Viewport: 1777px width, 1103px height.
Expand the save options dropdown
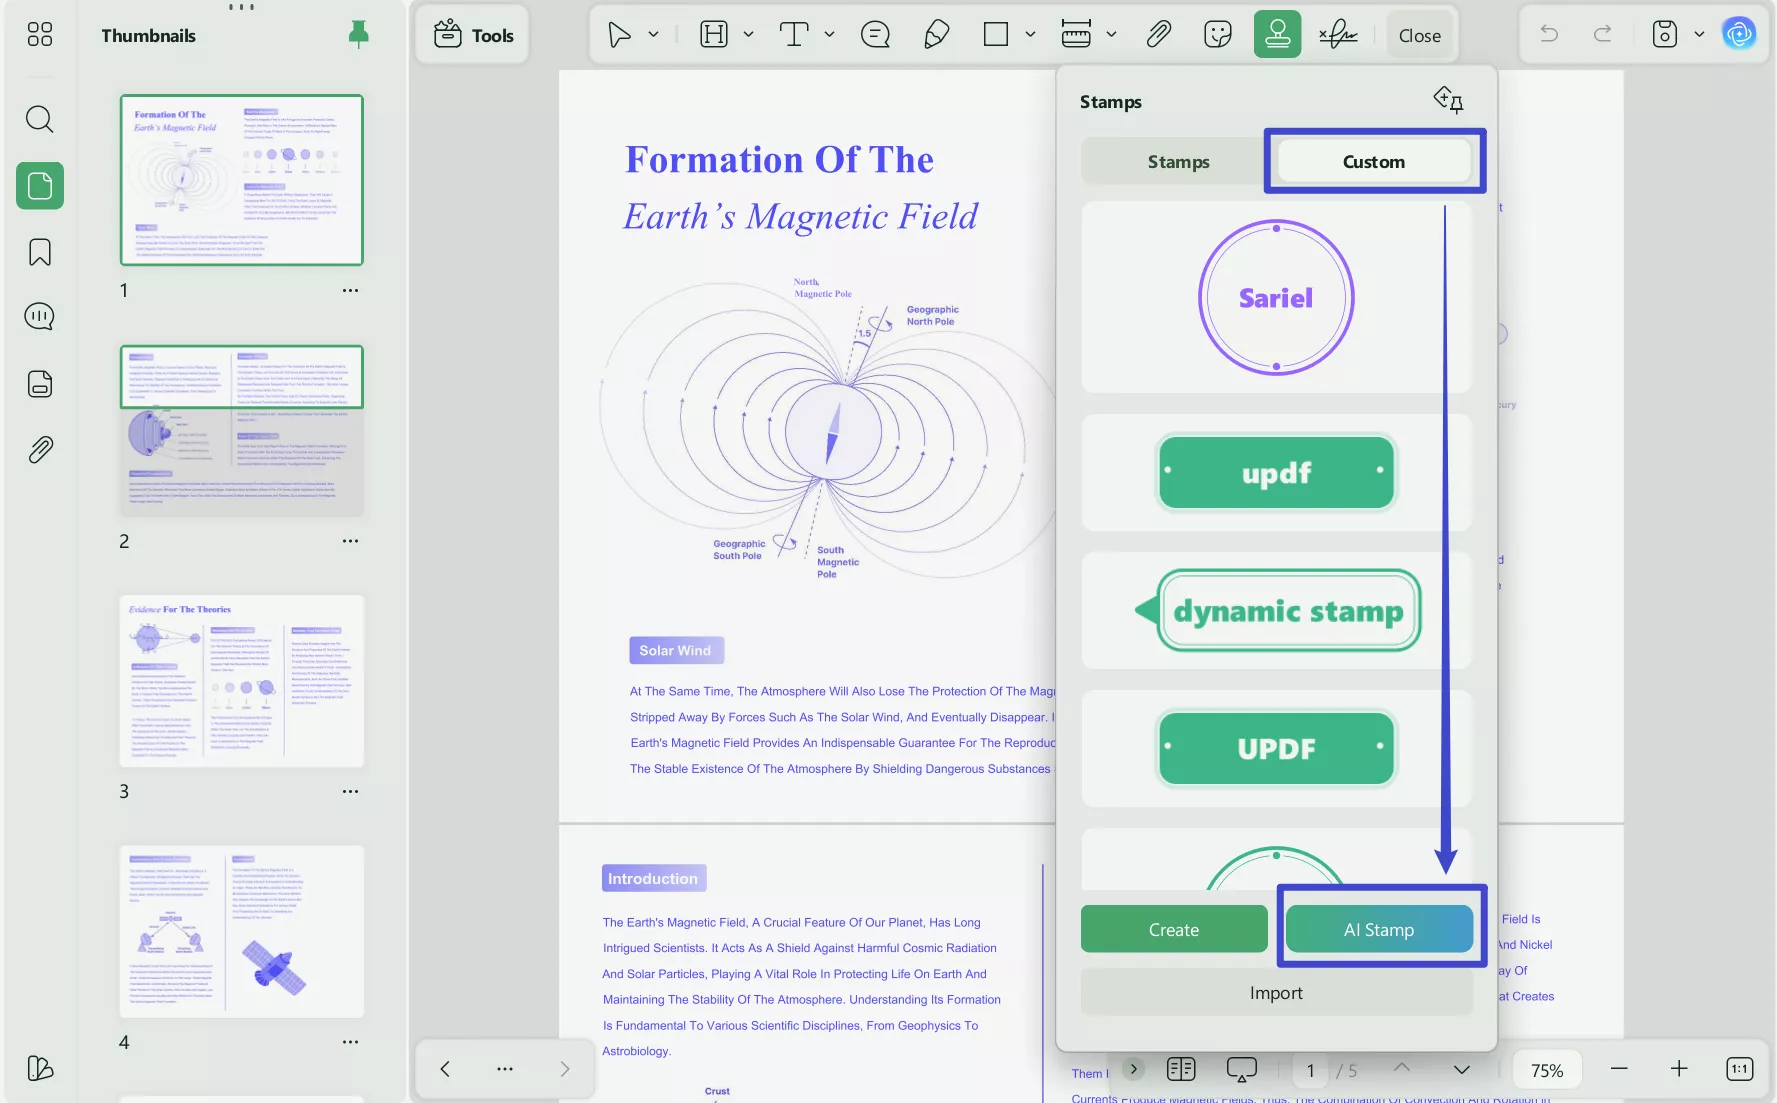[1699, 34]
